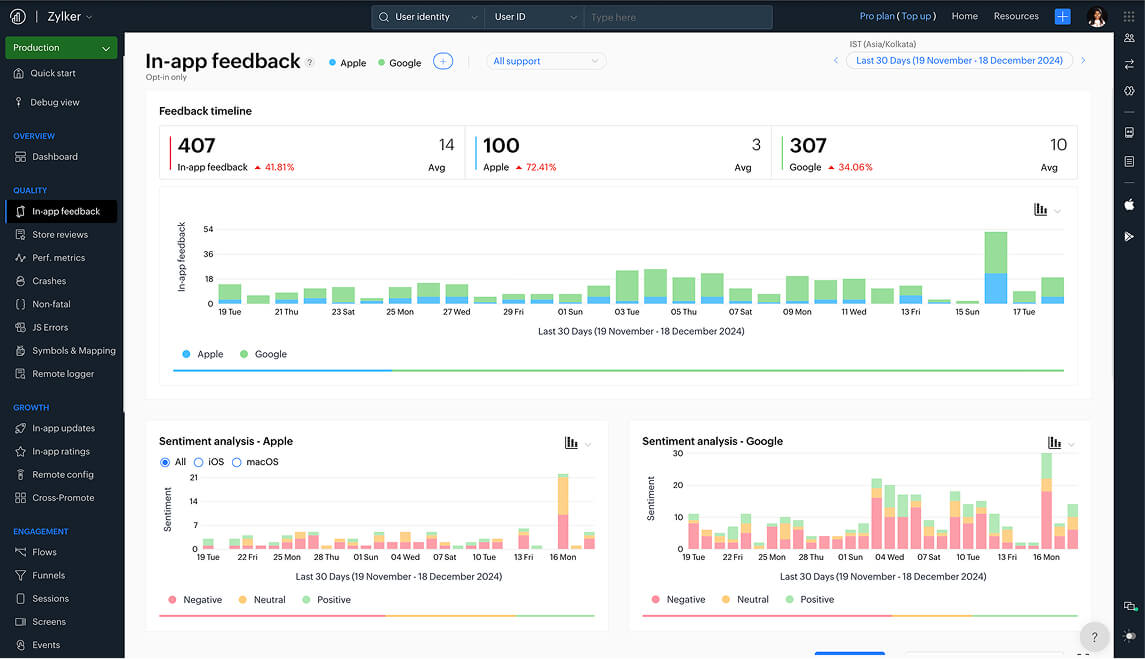Toggle Apple legend in Feedback timeline
This screenshot has height=659, width=1145.
(x=203, y=354)
